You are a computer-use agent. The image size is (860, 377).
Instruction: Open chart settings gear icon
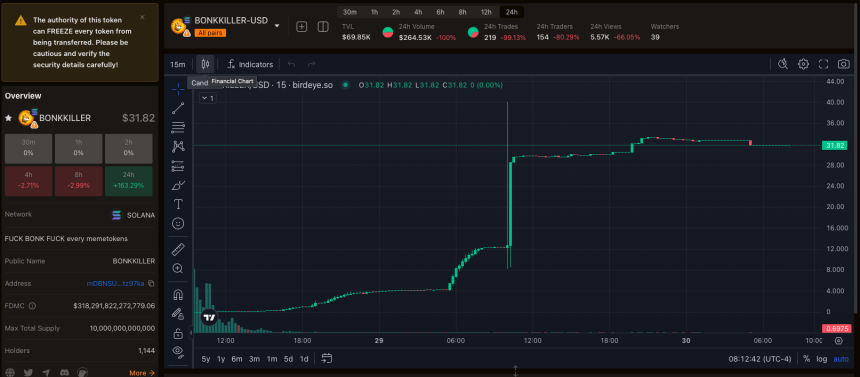pos(803,64)
